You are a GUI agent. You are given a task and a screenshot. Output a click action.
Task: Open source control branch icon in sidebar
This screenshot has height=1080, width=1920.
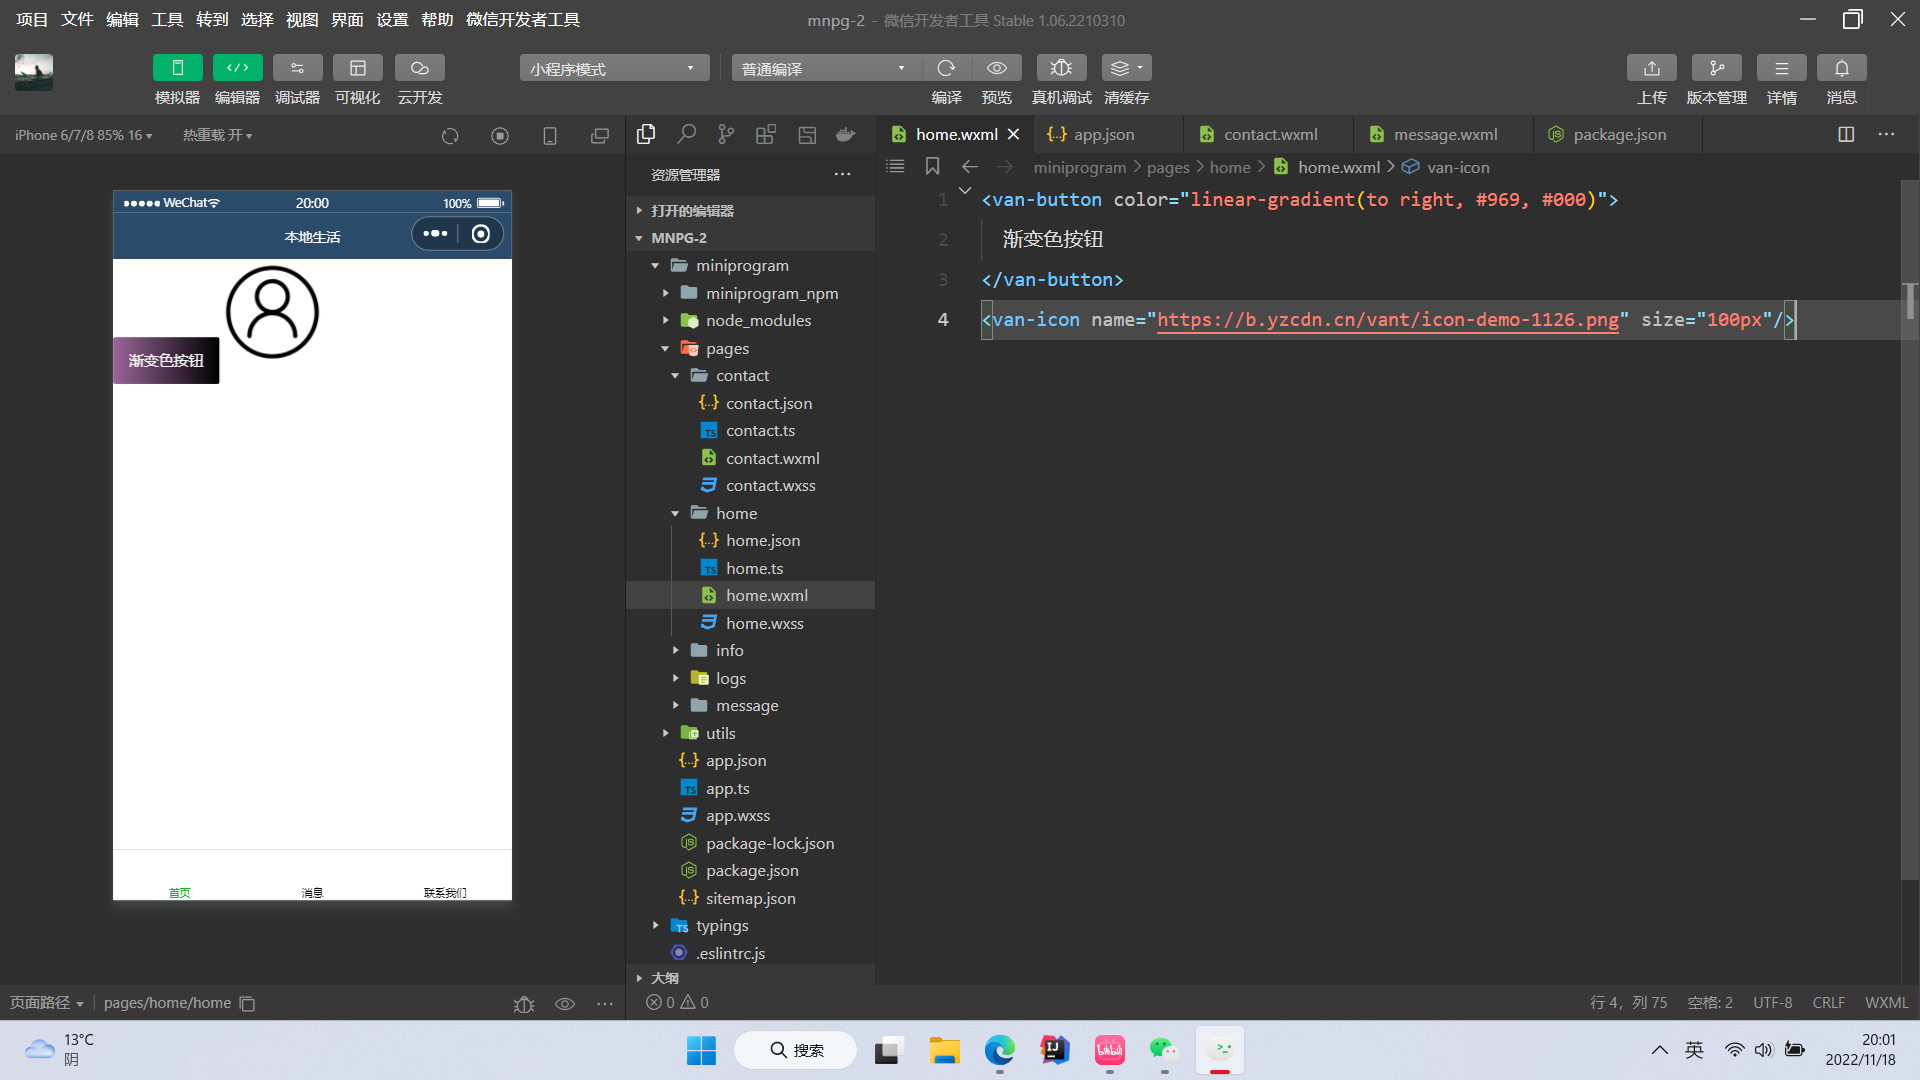pos(726,134)
